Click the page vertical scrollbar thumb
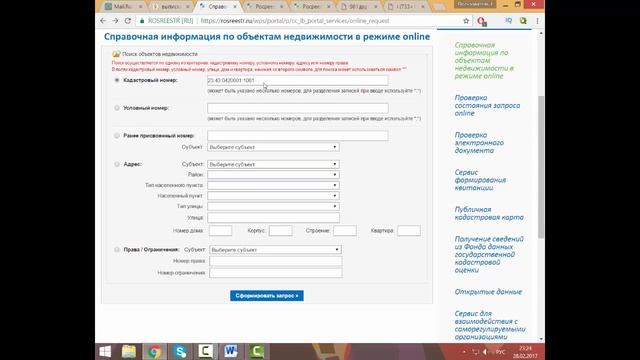The width and height of the screenshot is (640, 360). pos(541,167)
